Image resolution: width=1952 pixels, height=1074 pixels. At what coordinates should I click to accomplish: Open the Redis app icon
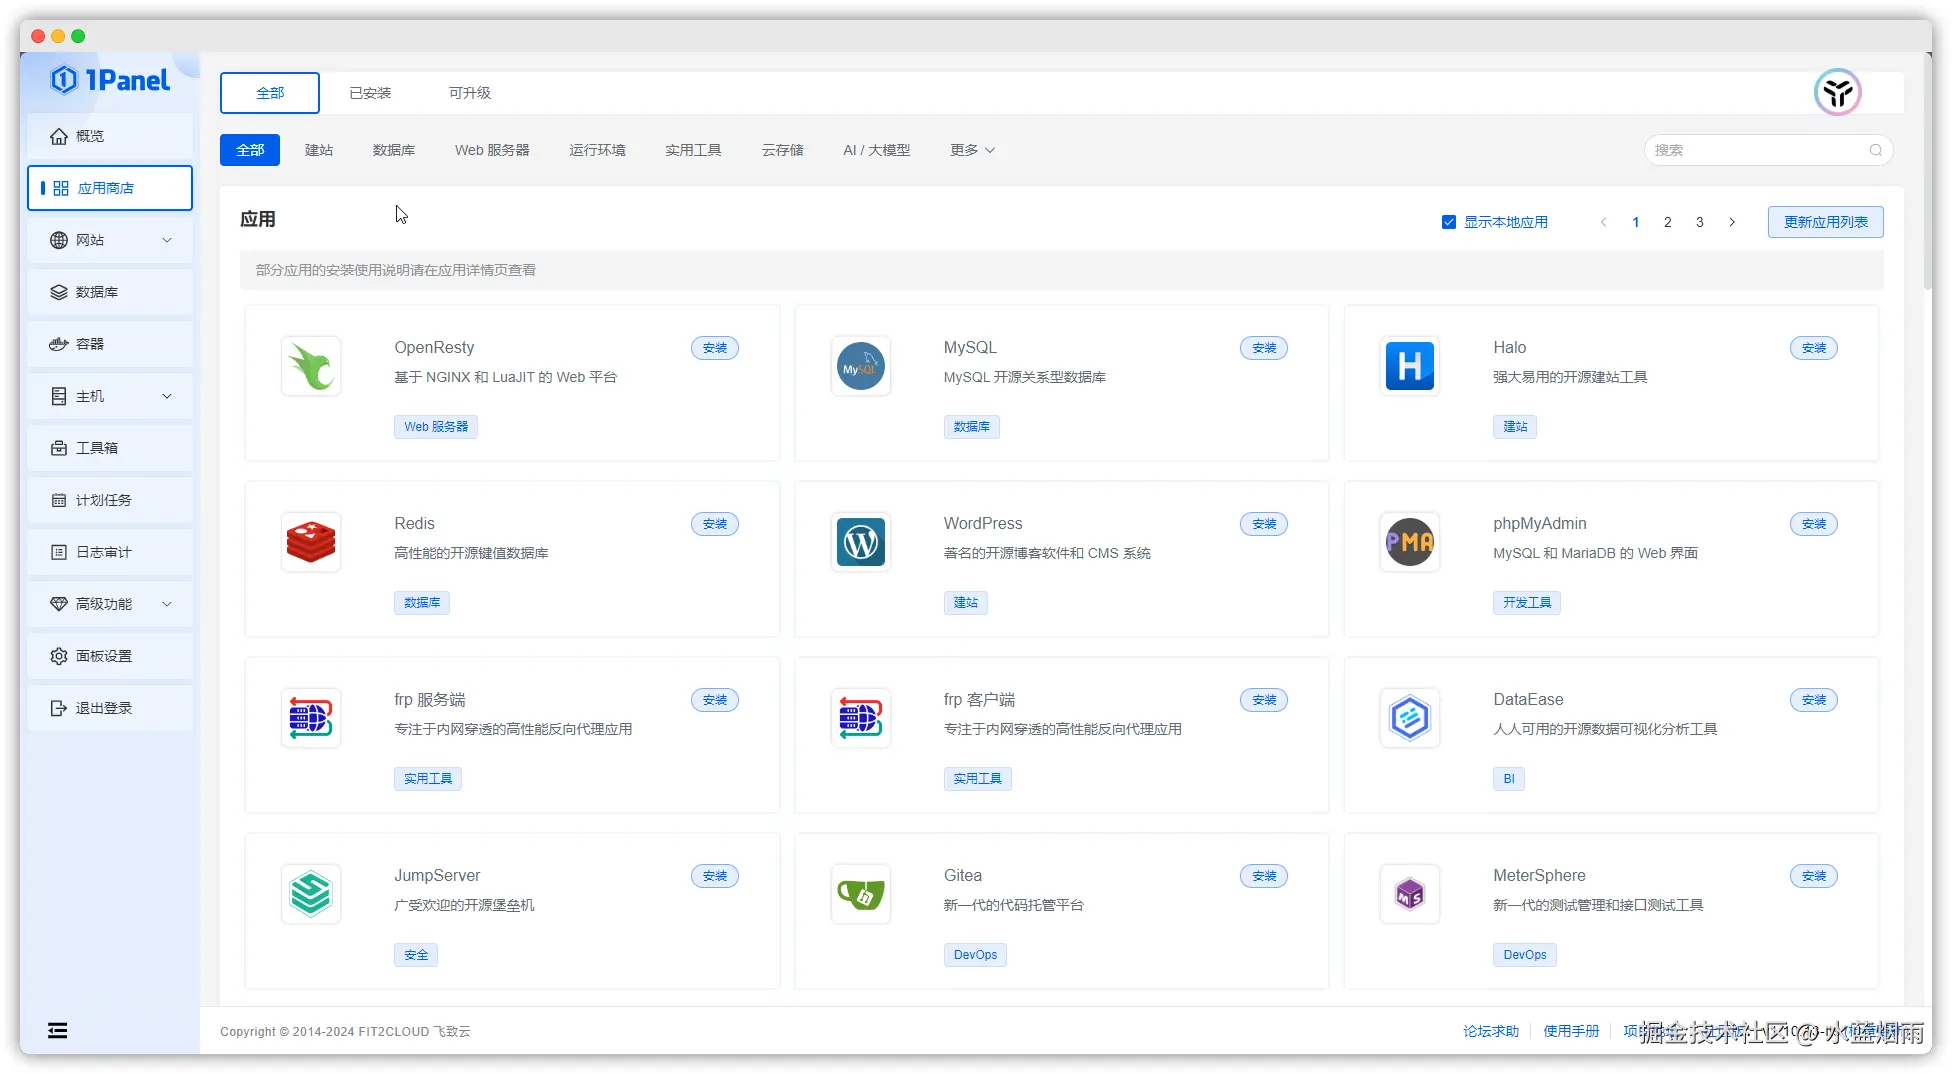[311, 542]
